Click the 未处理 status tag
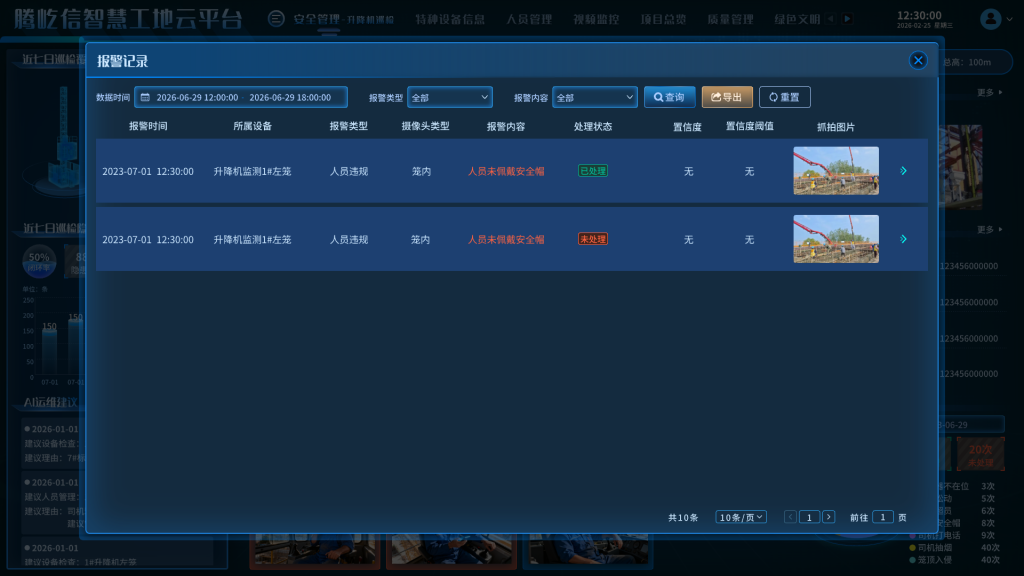The width and height of the screenshot is (1024, 576). [592, 239]
